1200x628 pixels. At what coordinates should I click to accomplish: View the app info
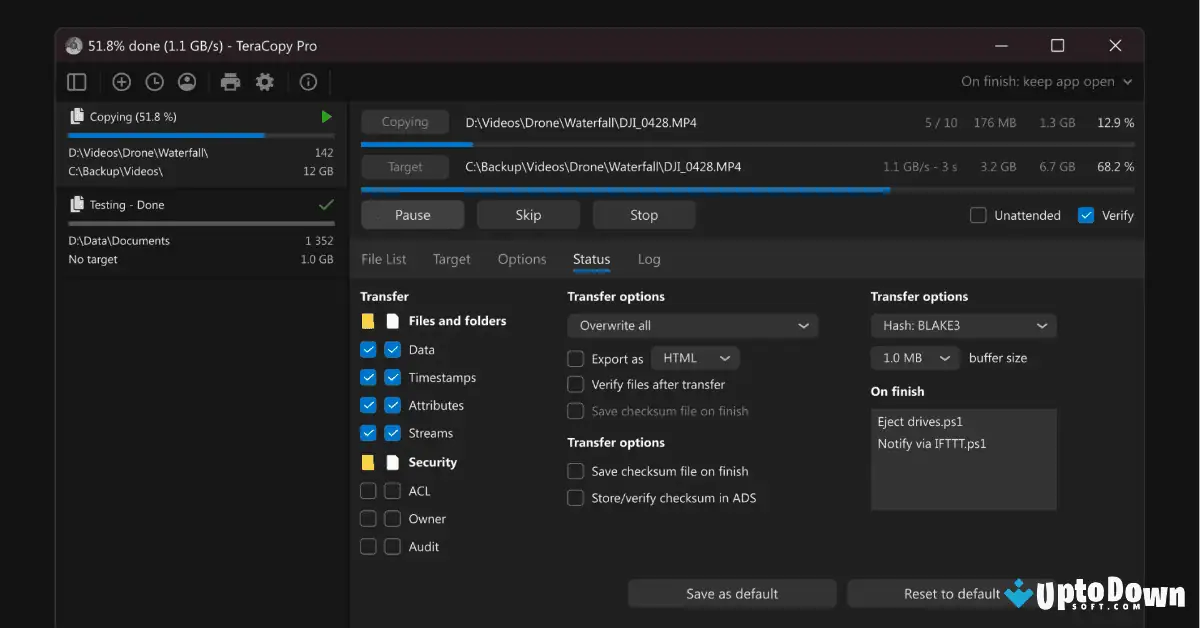[x=306, y=81]
